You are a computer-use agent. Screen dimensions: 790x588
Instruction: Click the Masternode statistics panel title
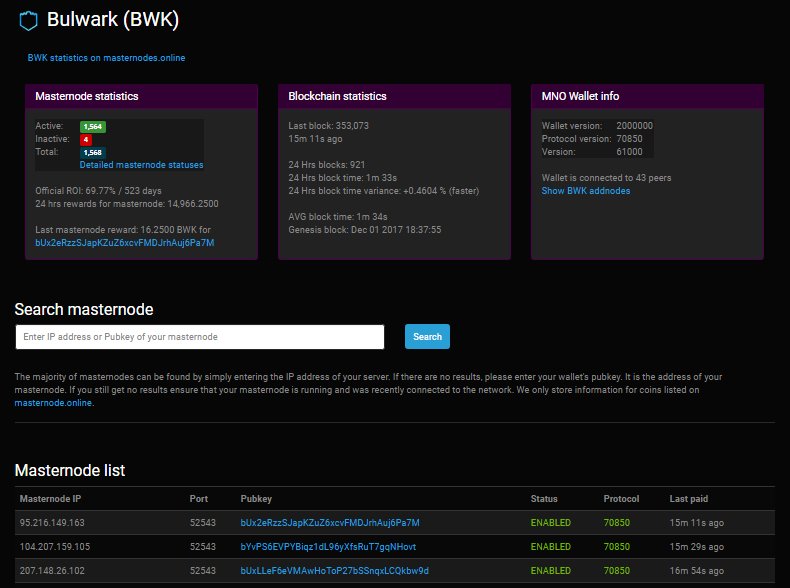pyautogui.click(x=87, y=96)
